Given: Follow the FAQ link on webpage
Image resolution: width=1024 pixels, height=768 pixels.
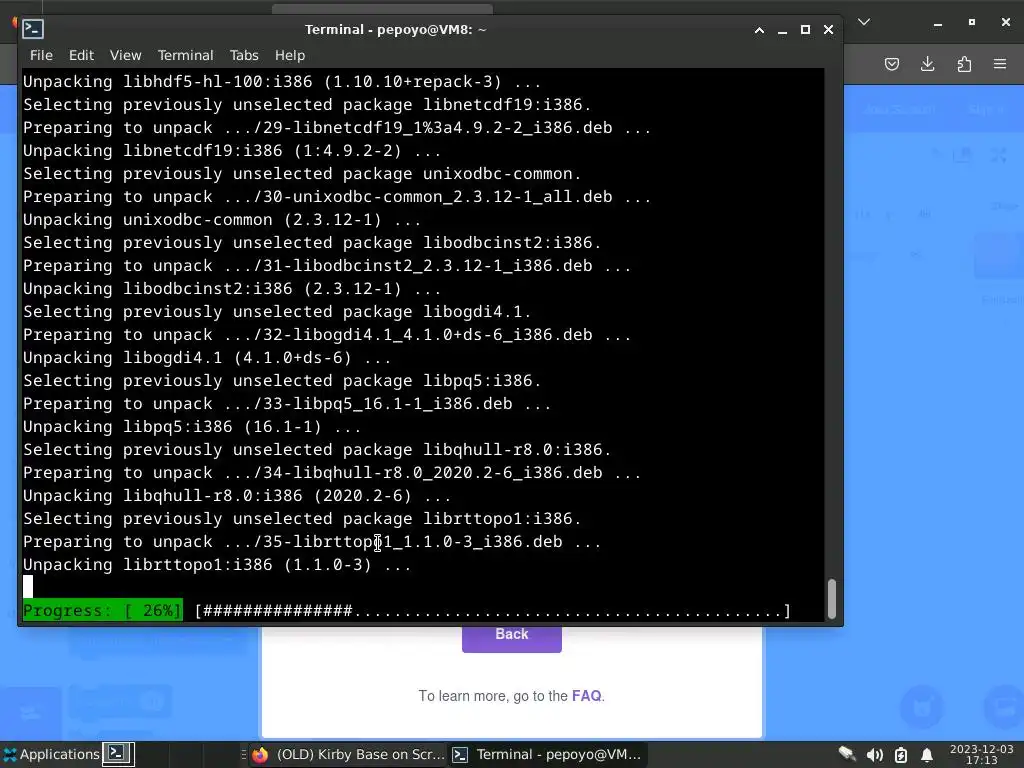Looking at the screenshot, I should 586,696.
